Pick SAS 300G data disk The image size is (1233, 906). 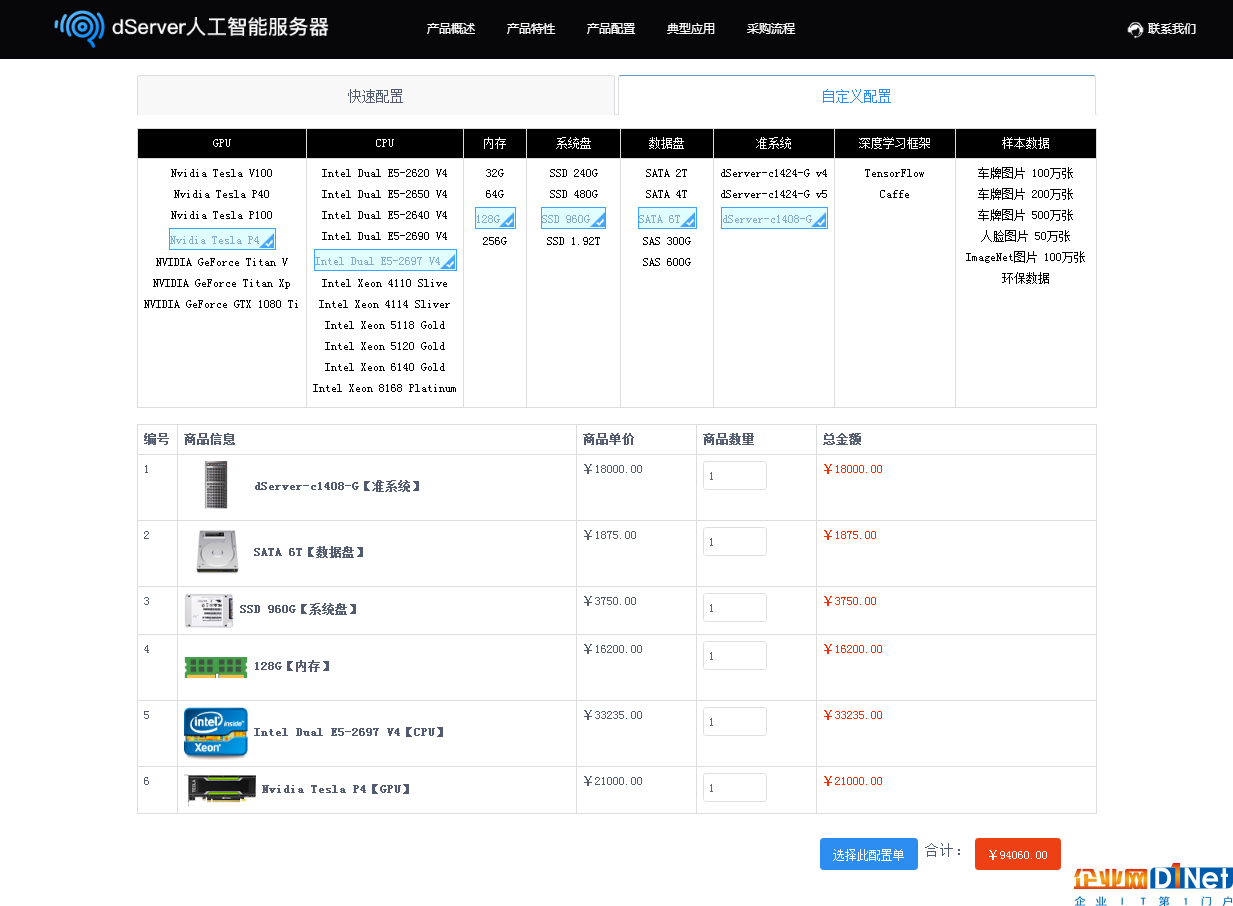667,241
